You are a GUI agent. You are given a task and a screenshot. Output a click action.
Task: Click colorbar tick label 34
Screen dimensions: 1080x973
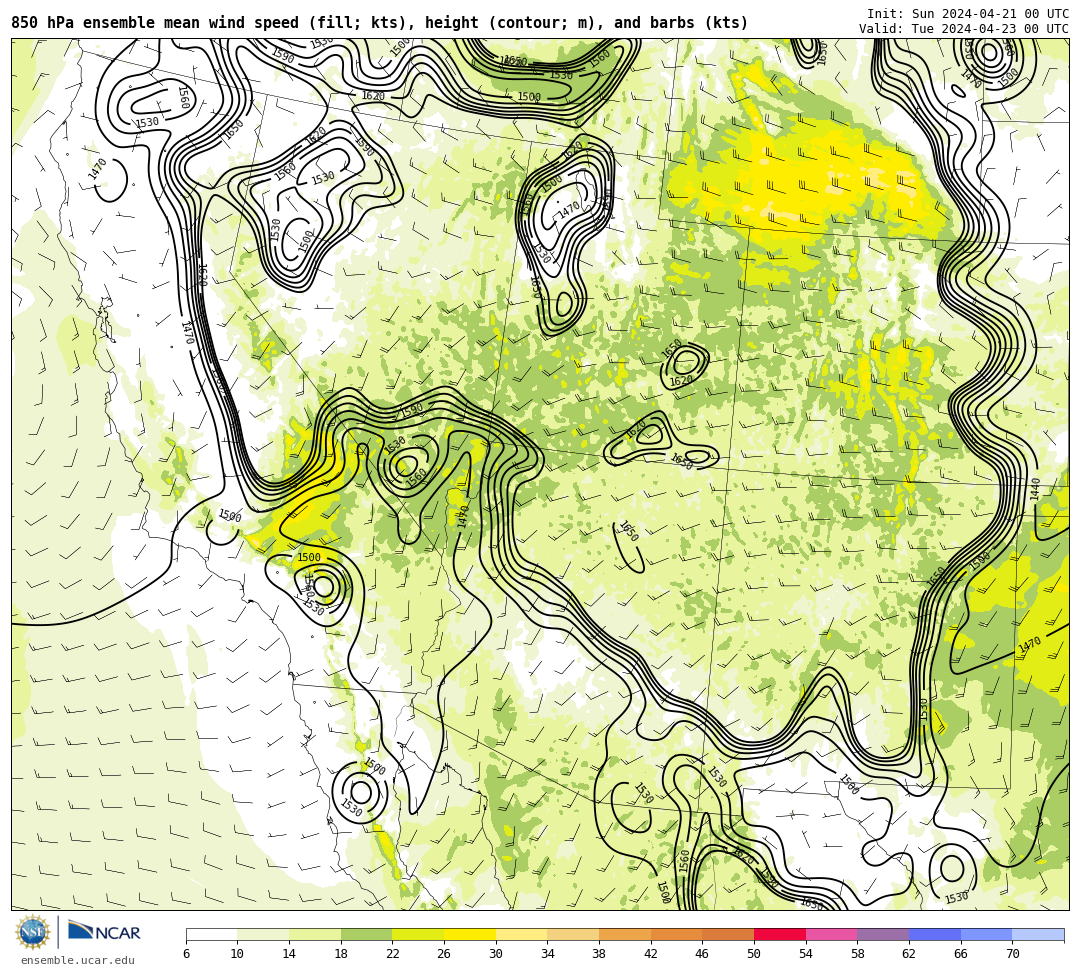(x=548, y=954)
